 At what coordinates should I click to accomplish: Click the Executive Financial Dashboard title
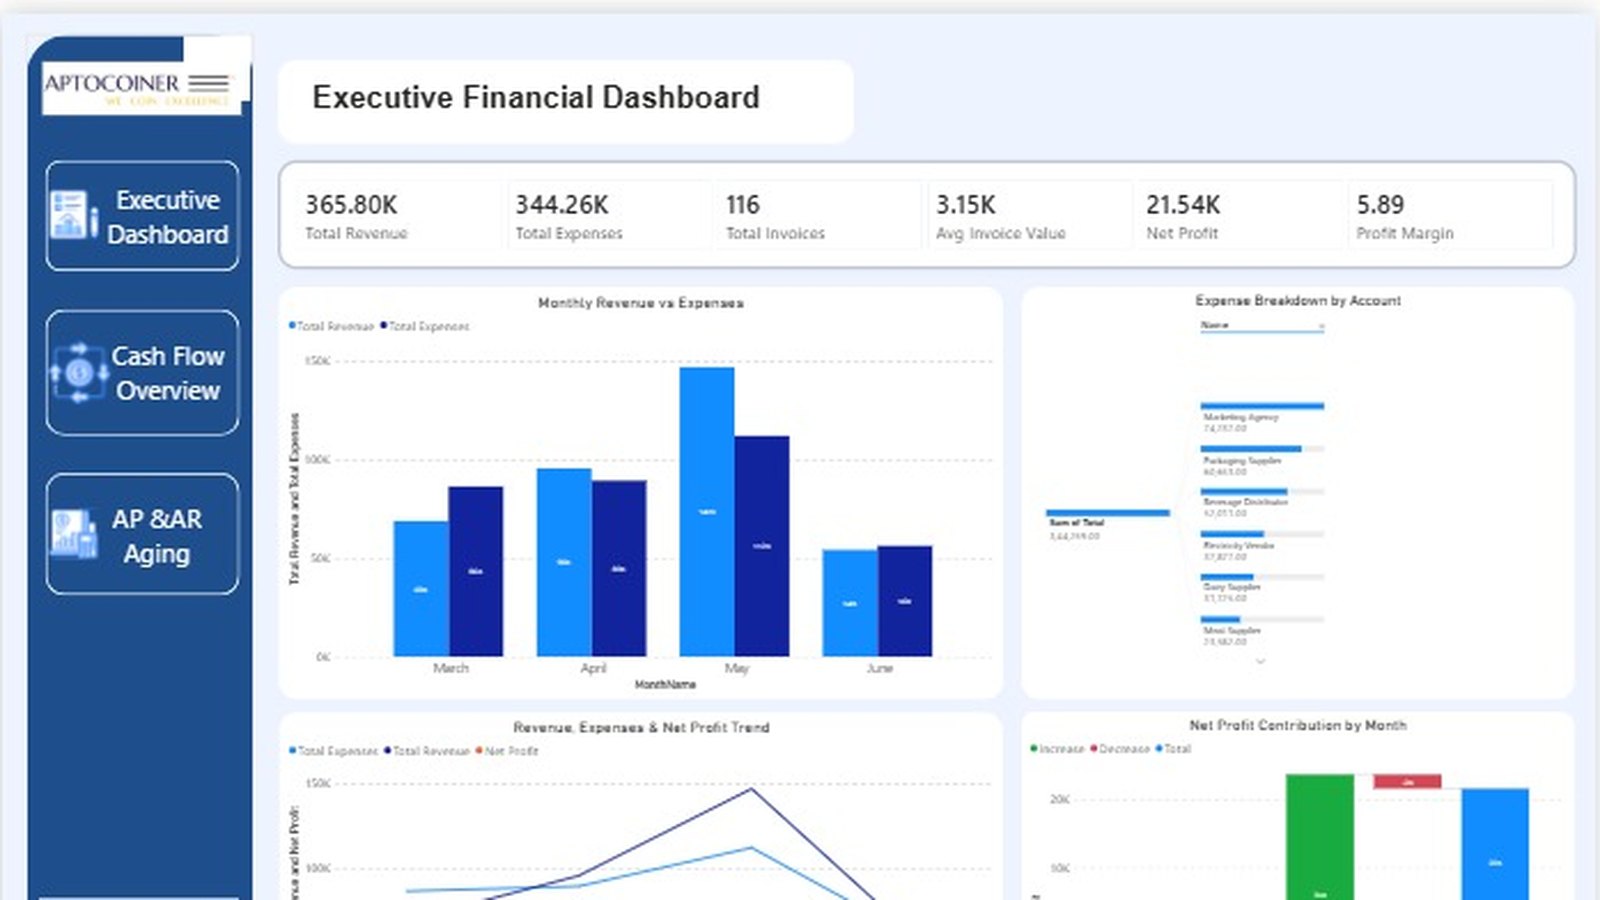pos(536,98)
